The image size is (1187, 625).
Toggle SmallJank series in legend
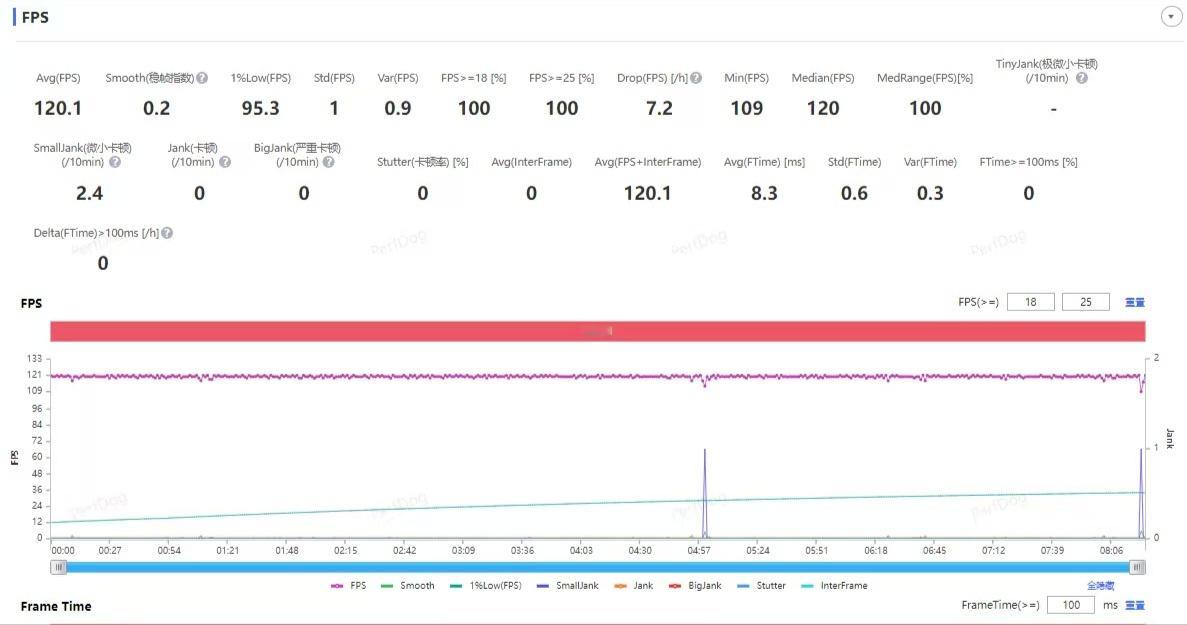(x=568, y=586)
